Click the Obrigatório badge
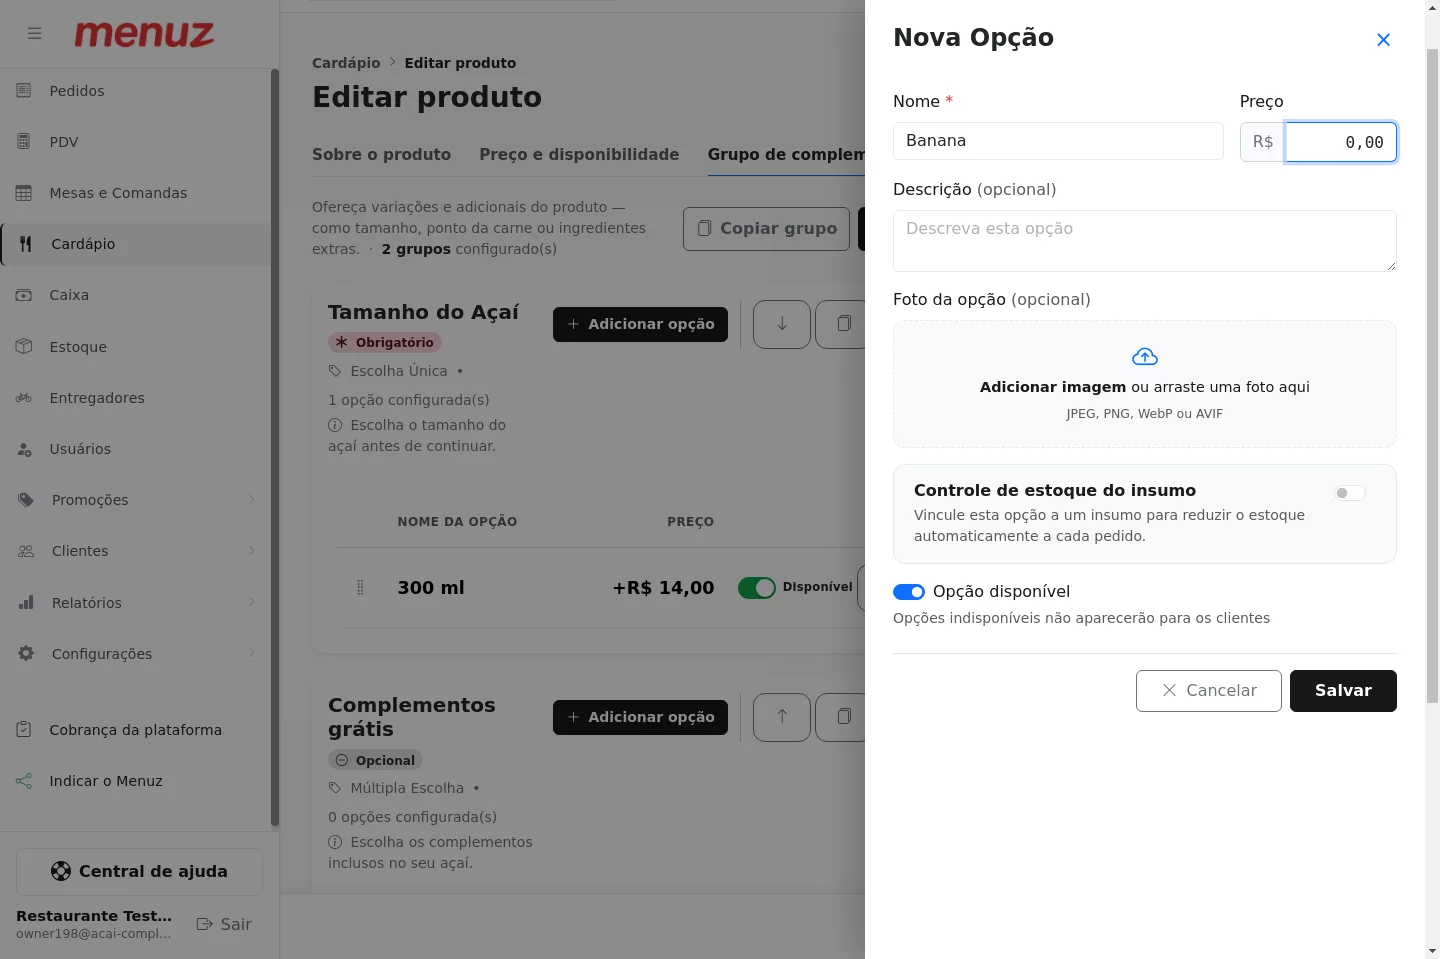This screenshot has width=1440, height=959. coord(385,342)
